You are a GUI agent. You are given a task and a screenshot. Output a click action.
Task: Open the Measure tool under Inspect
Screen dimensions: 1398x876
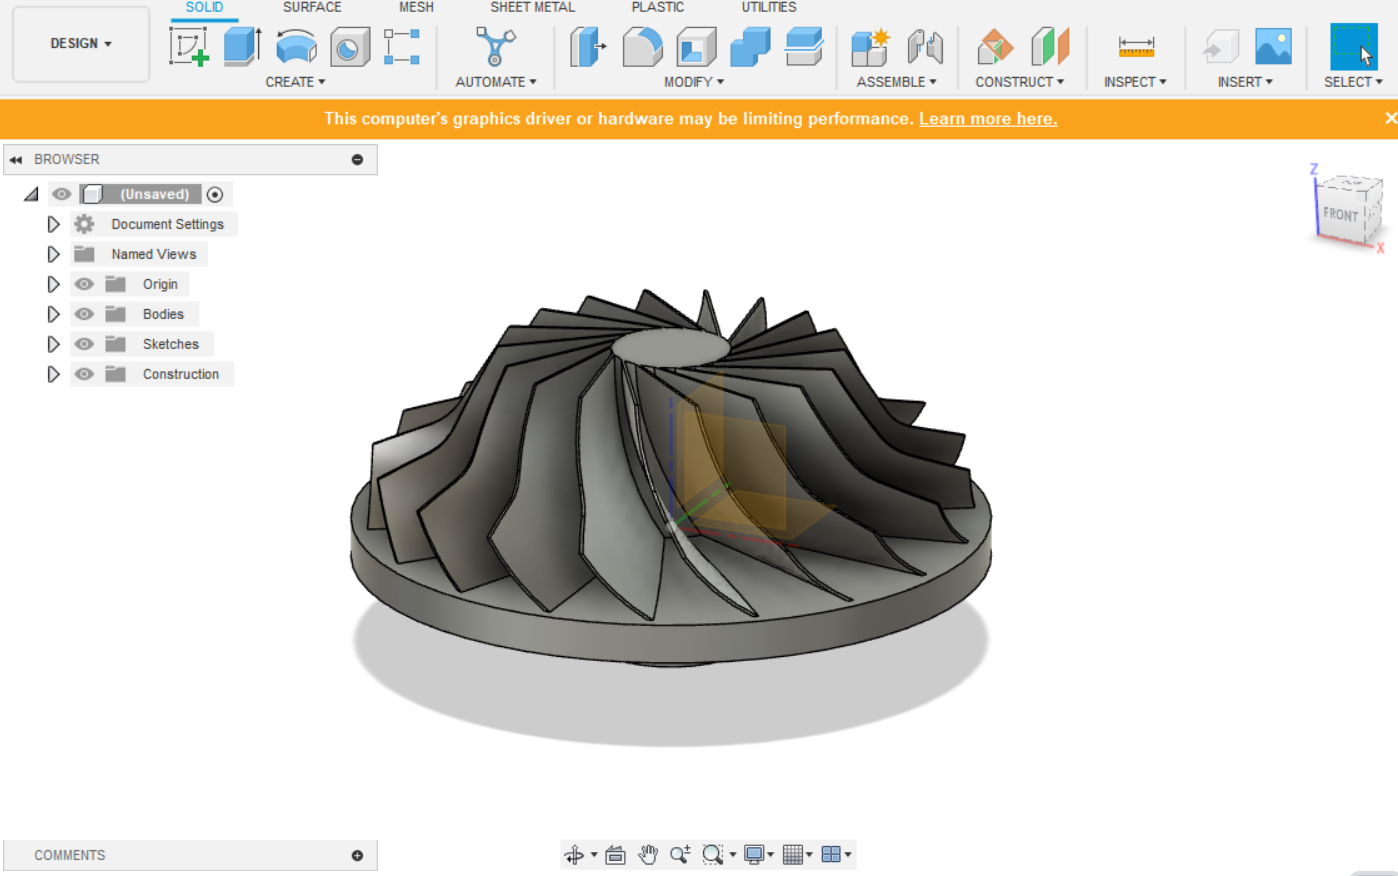pyautogui.click(x=1135, y=45)
